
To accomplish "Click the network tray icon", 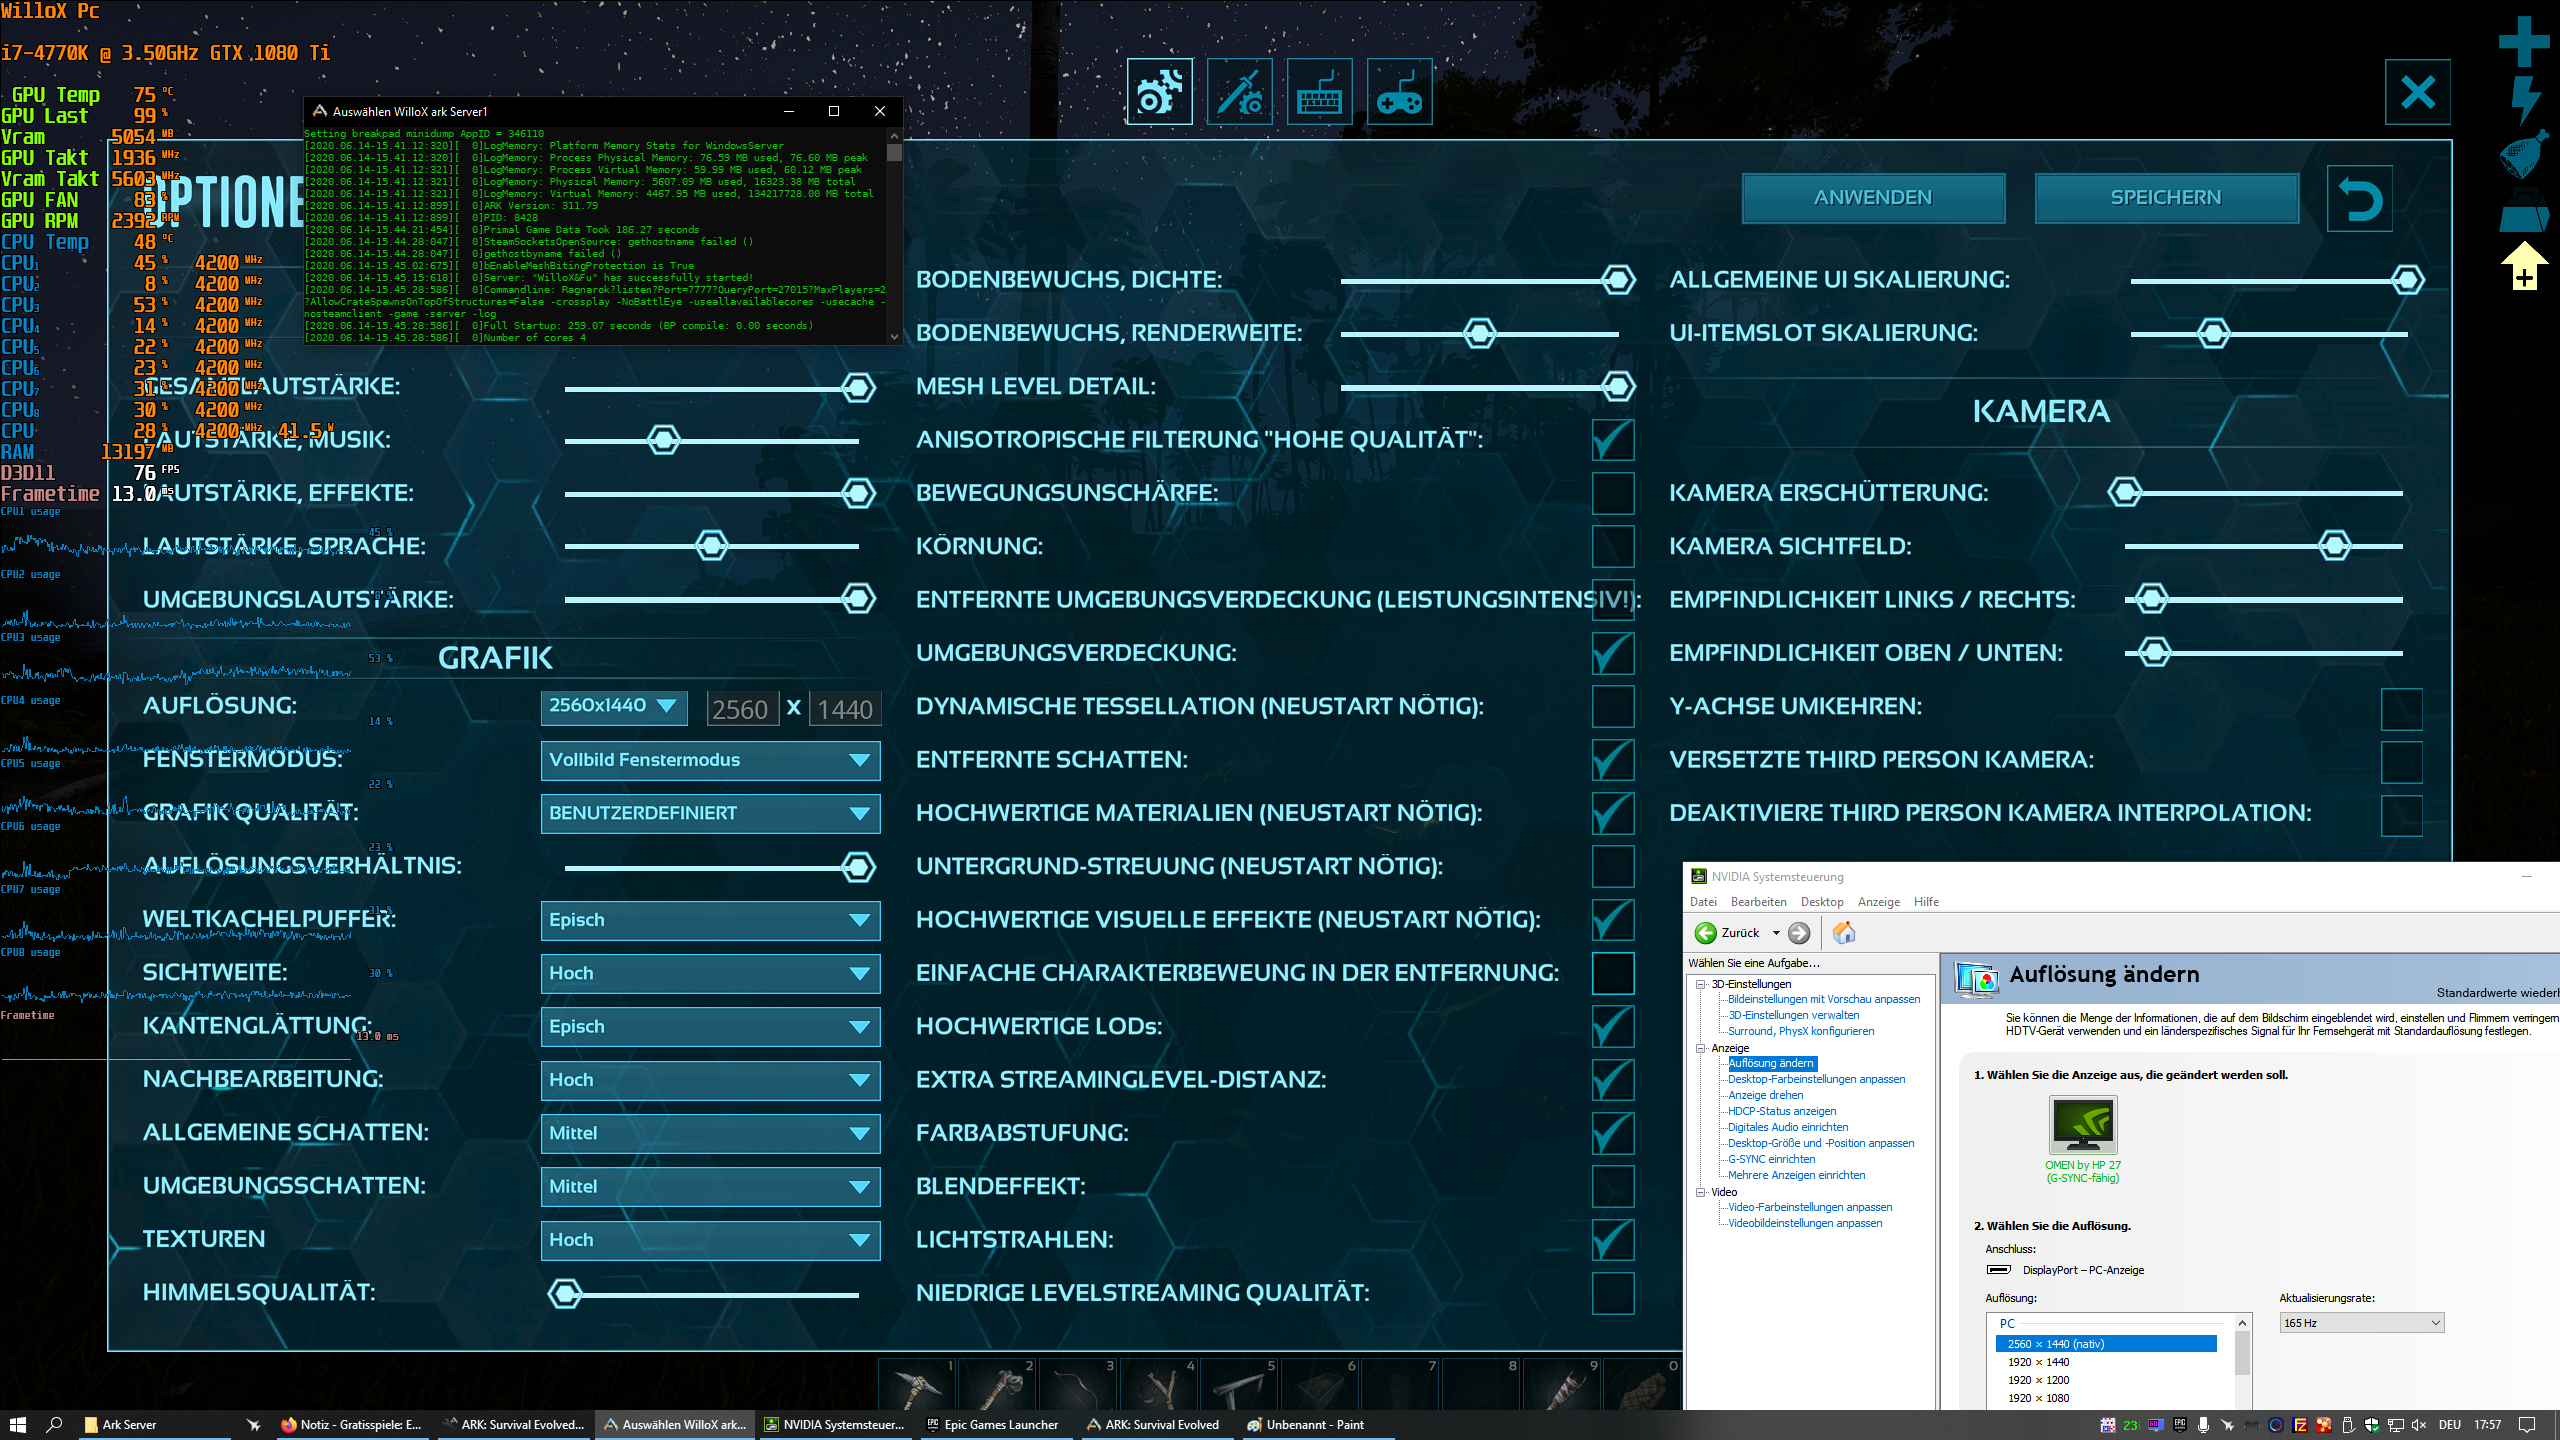I will (2395, 1425).
